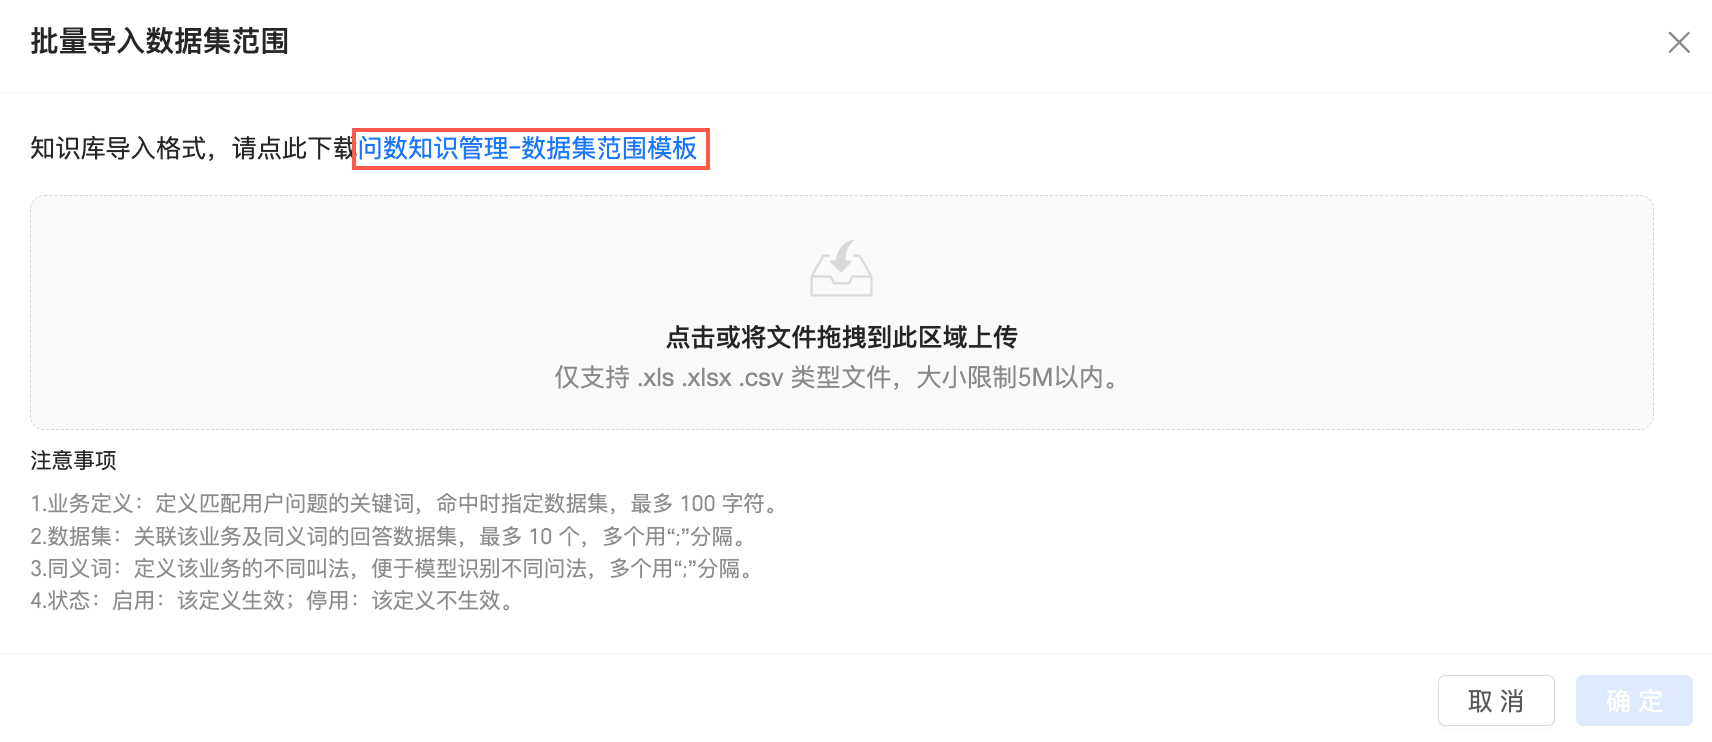The image size is (1712, 742).
Task: Confirm the import with 确定
Action: [1634, 701]
